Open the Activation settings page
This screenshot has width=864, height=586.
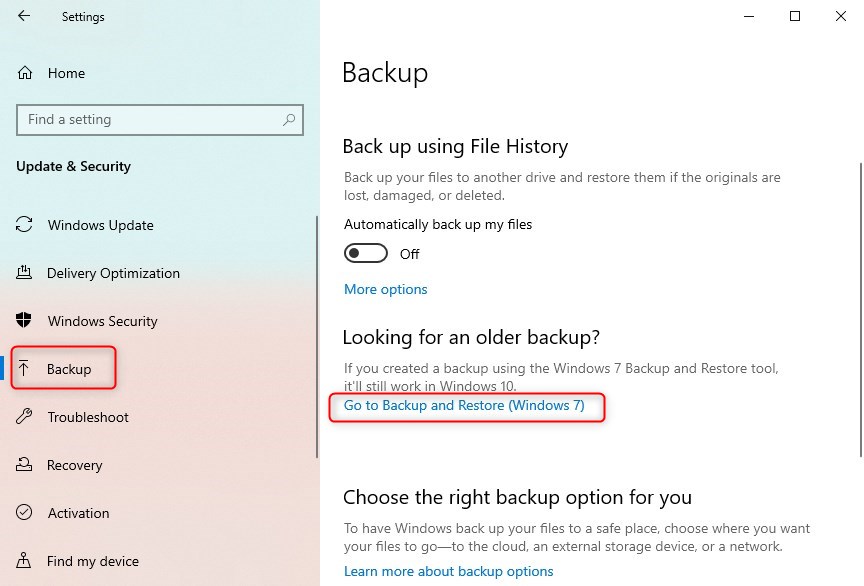coord(78,513)
